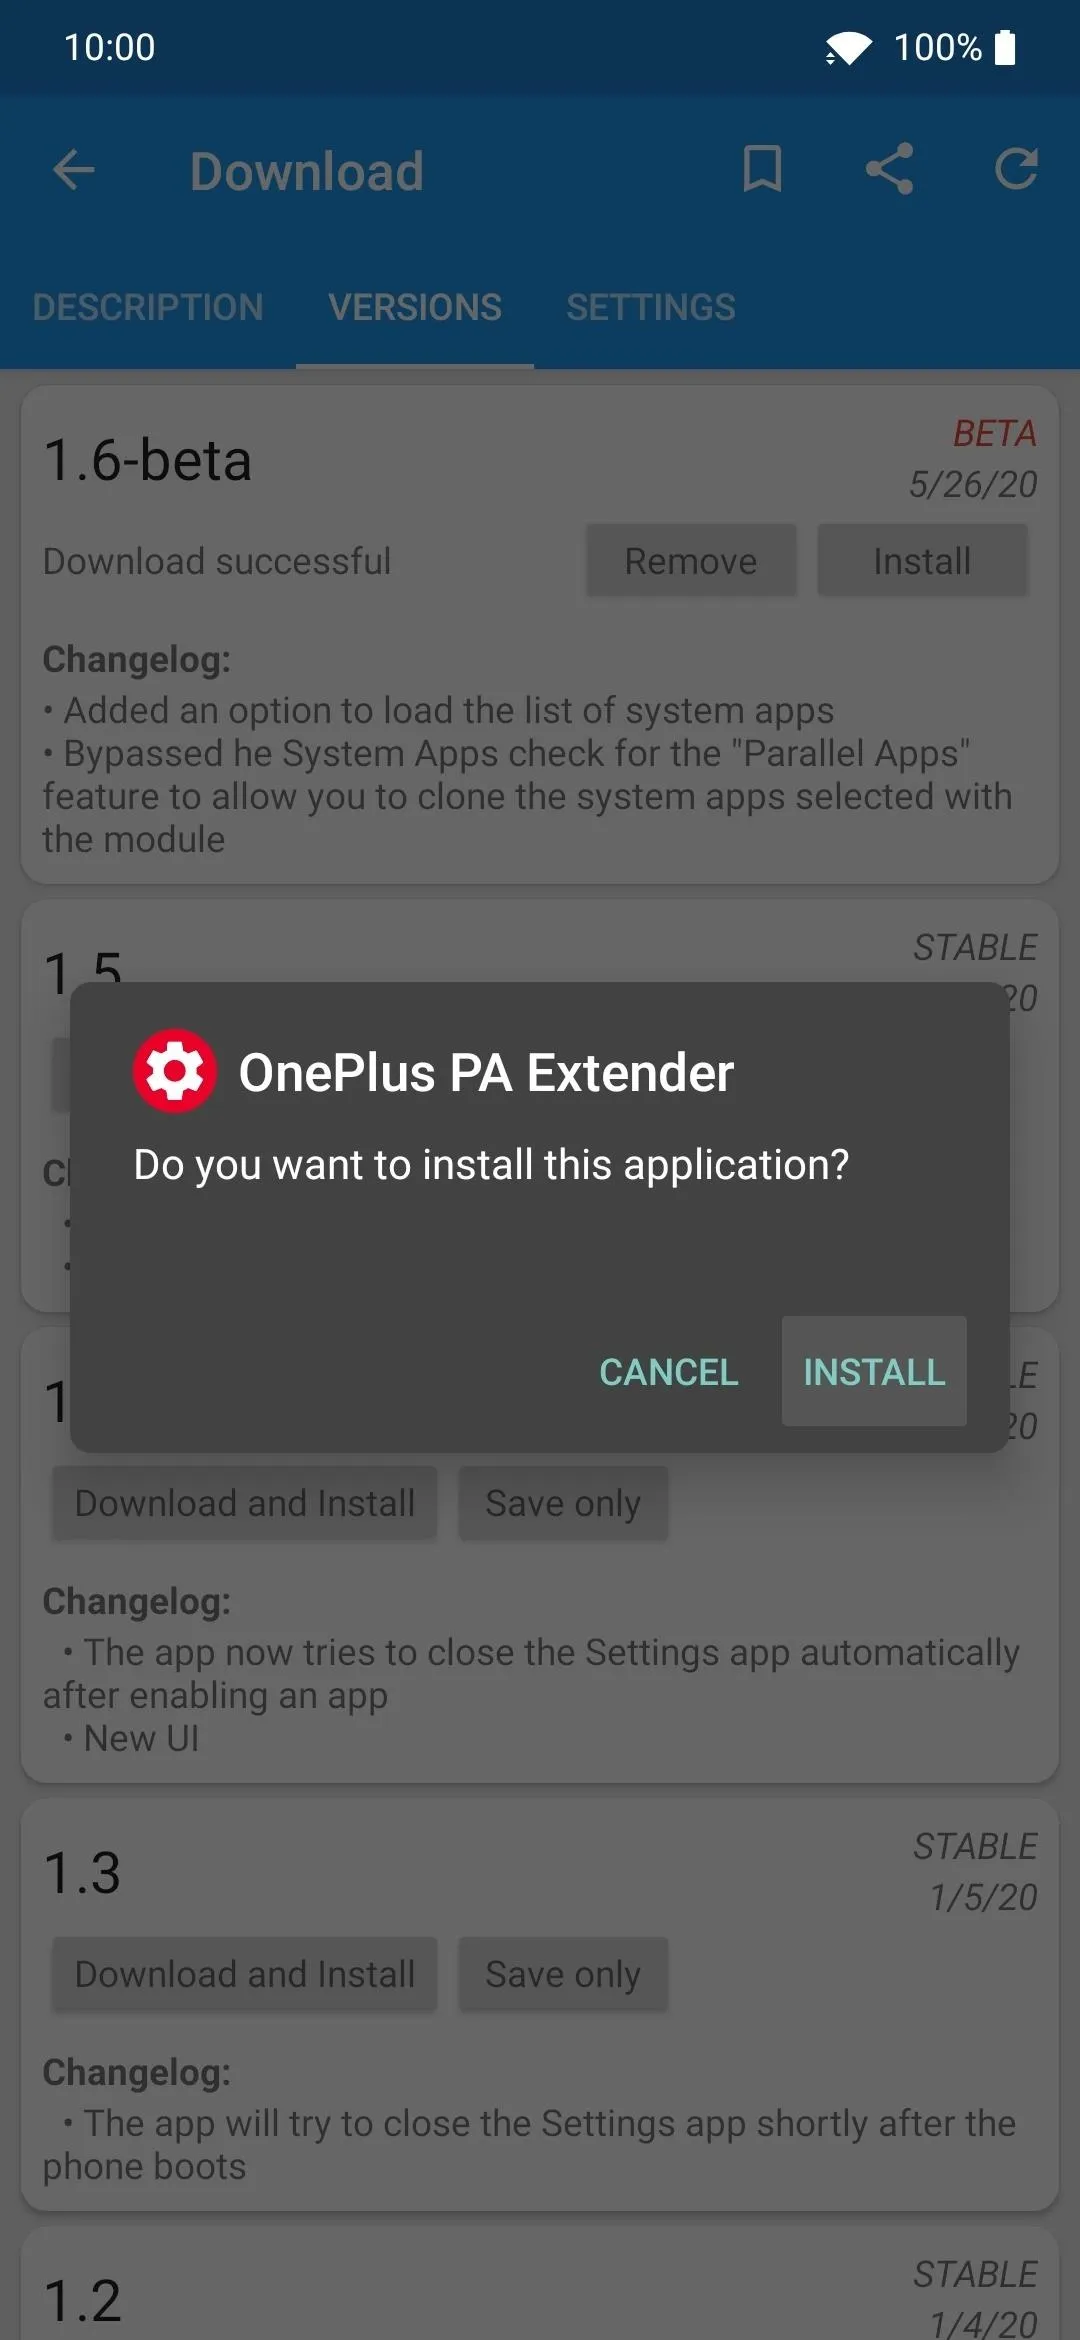Viewport: 1080px width, 2340px height.
Task: Tap the Wi-Fi status icon
Action: coord(848,47)
